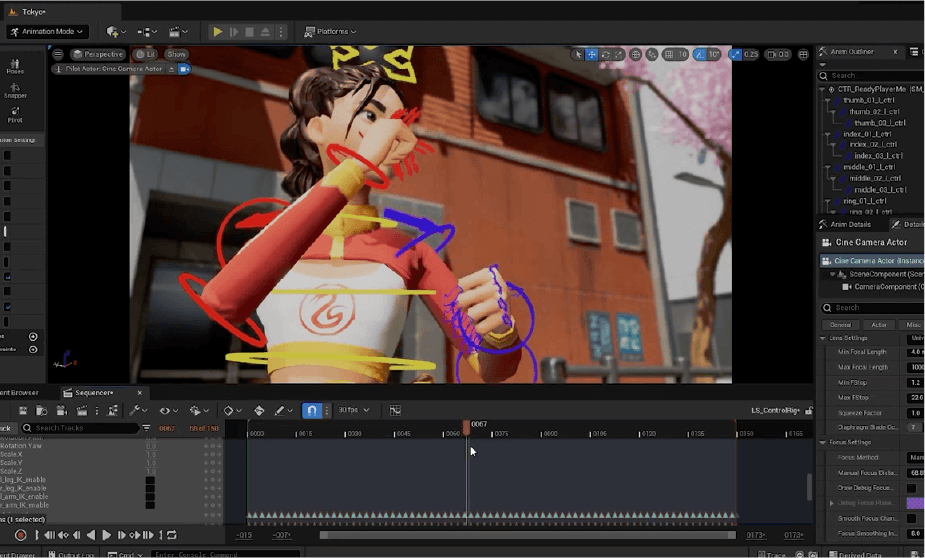Activate the Rotate gizmo tool
925x558 pixels.
tap(605, 54)
